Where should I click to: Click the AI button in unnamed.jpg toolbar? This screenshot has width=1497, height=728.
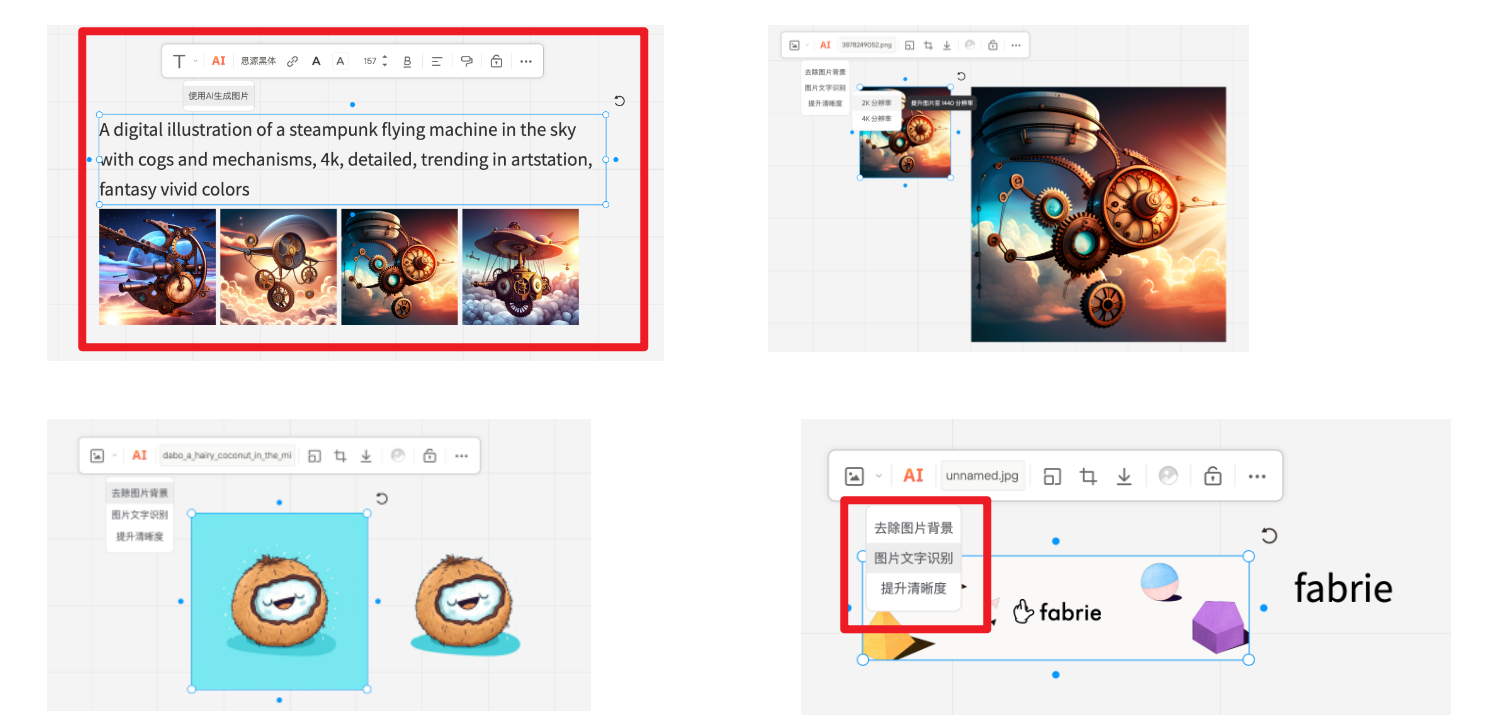(x=913, y=476)
